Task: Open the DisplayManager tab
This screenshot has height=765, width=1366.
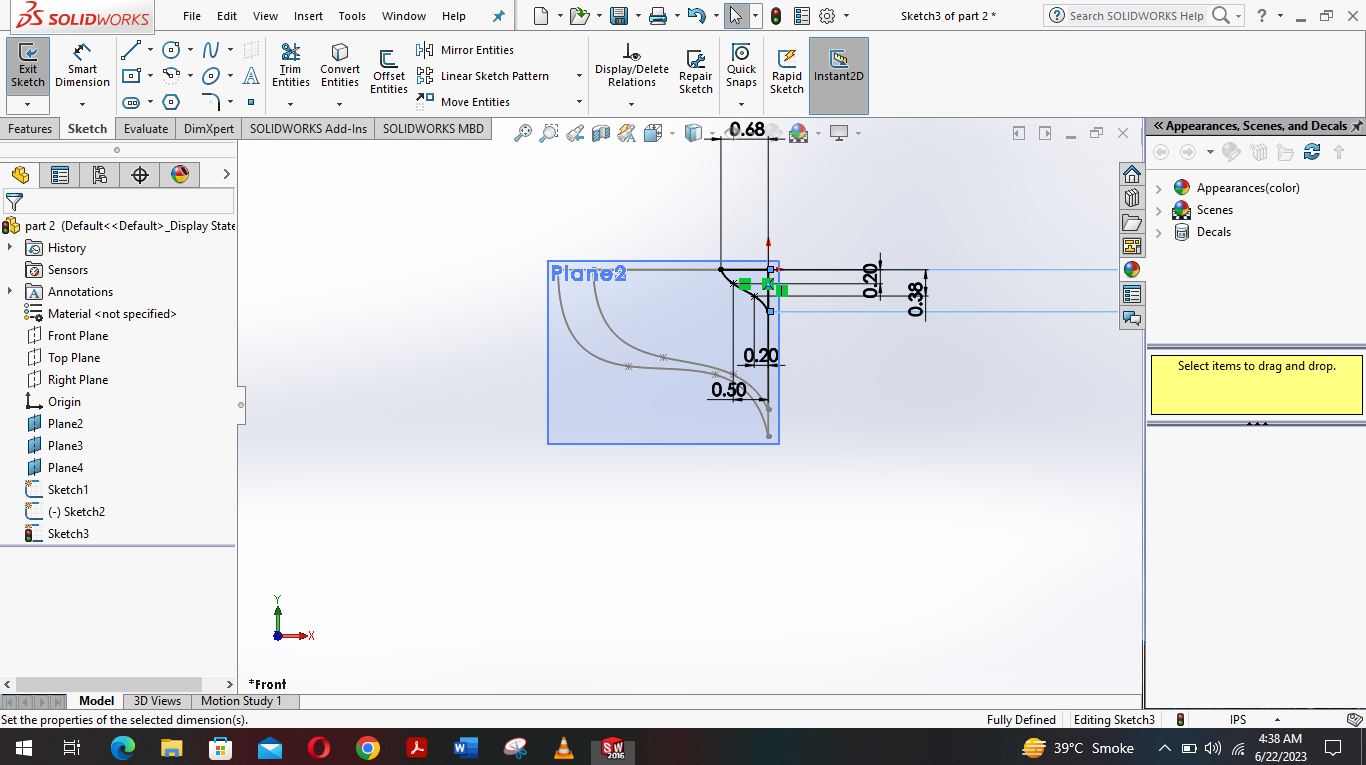Action: click(x=180, y=175)
